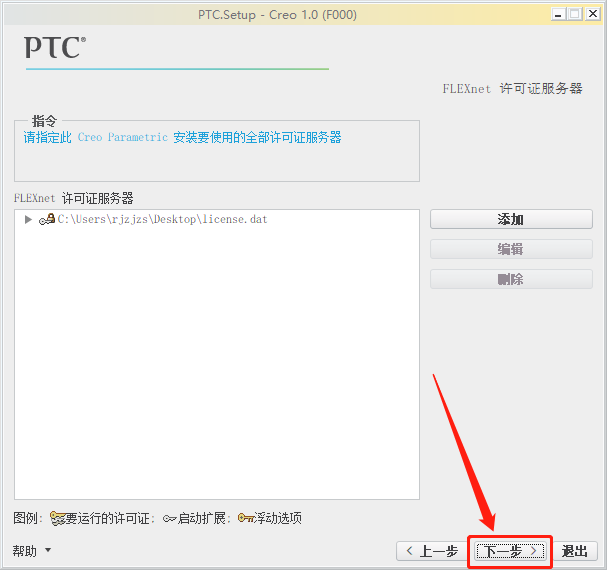Viewport: 607px width, 570px height.
Task: Click the left chevron on 上一步
Action: [410, 551]
